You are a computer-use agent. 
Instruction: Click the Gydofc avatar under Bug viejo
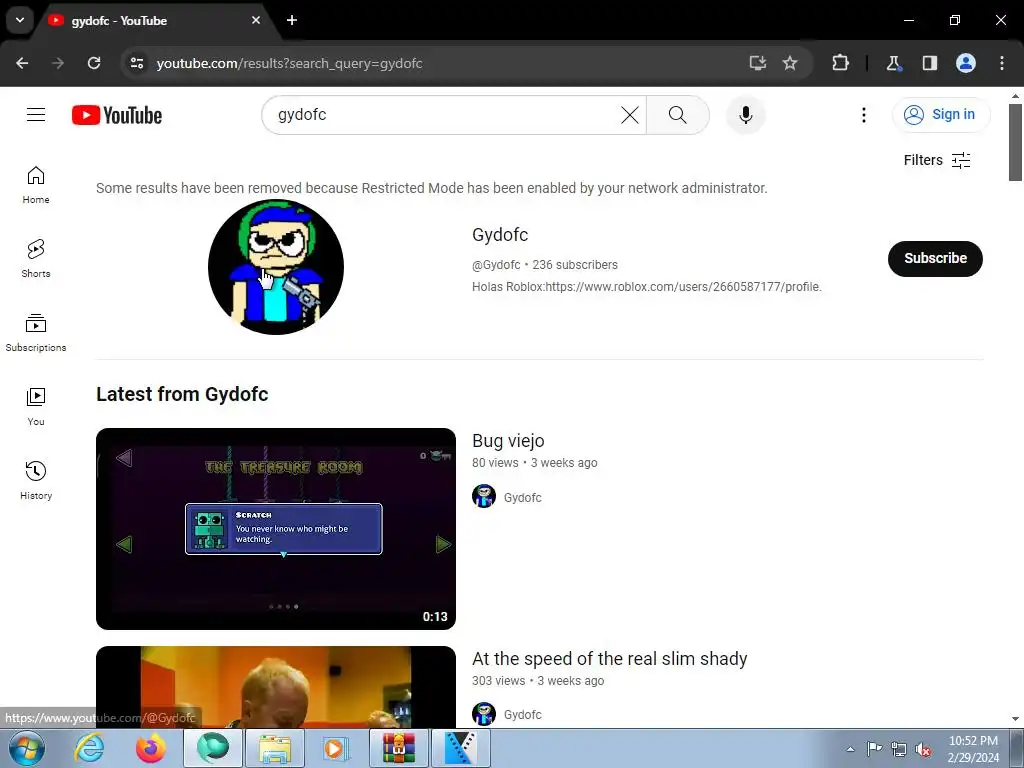(484, 496)
